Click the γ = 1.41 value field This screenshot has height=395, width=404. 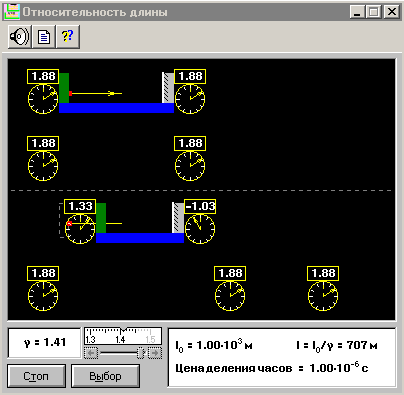tap(44, 343)
